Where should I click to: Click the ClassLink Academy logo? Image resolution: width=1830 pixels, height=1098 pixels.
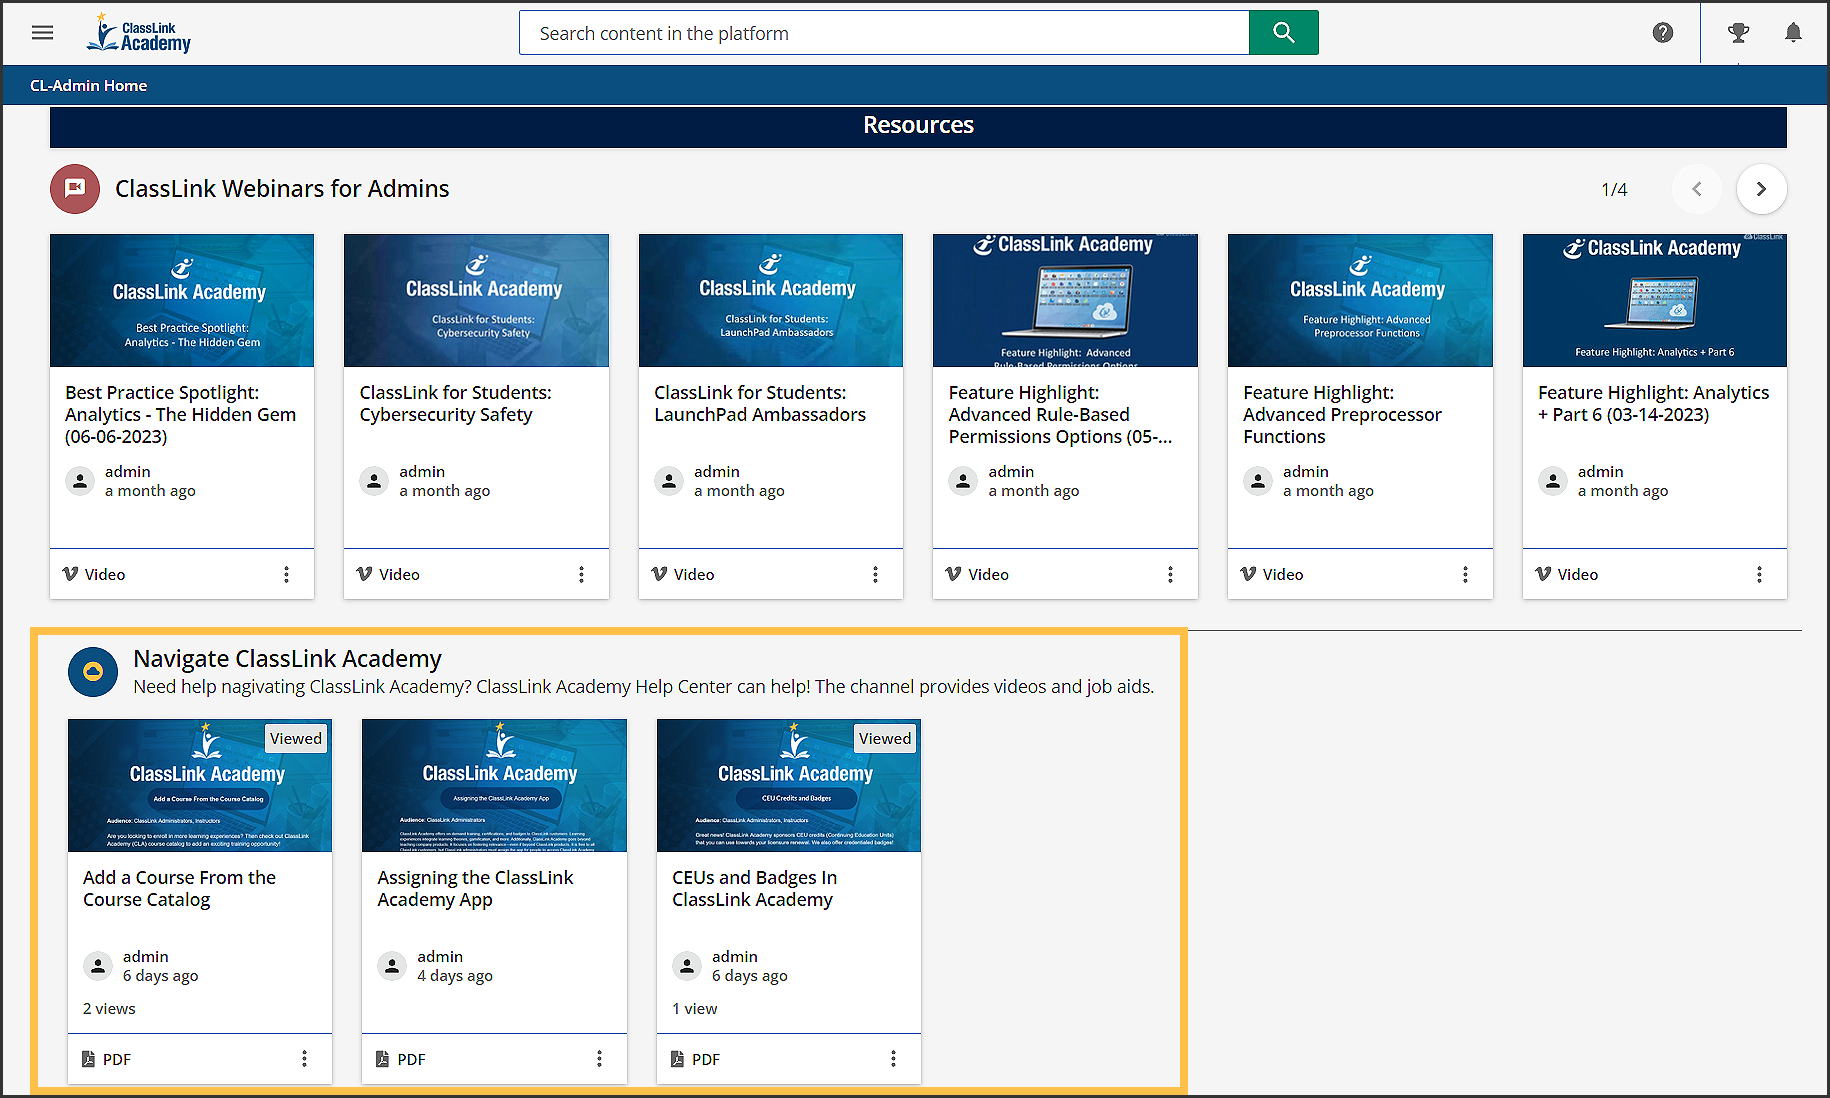[x=139, y=33]
